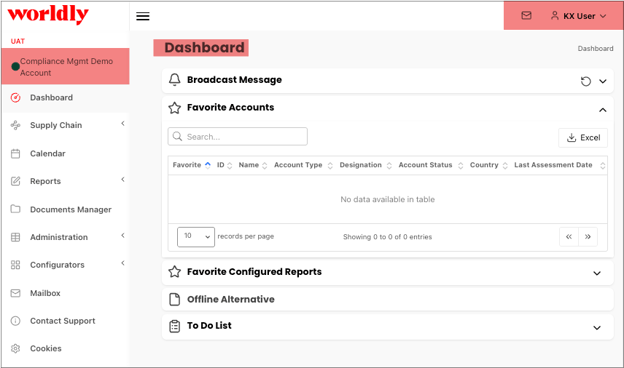Click the Favorite Accounts search field
Image resolution: width=624 pixels, height=368 pixels.
pyautogui.click(x=238, y=136)
